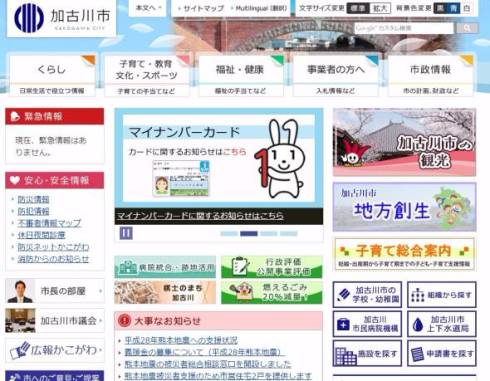Open 熊本地震の被災者総合相談窓口 link
The image size is (490, 381).
(x=208, y=364)
